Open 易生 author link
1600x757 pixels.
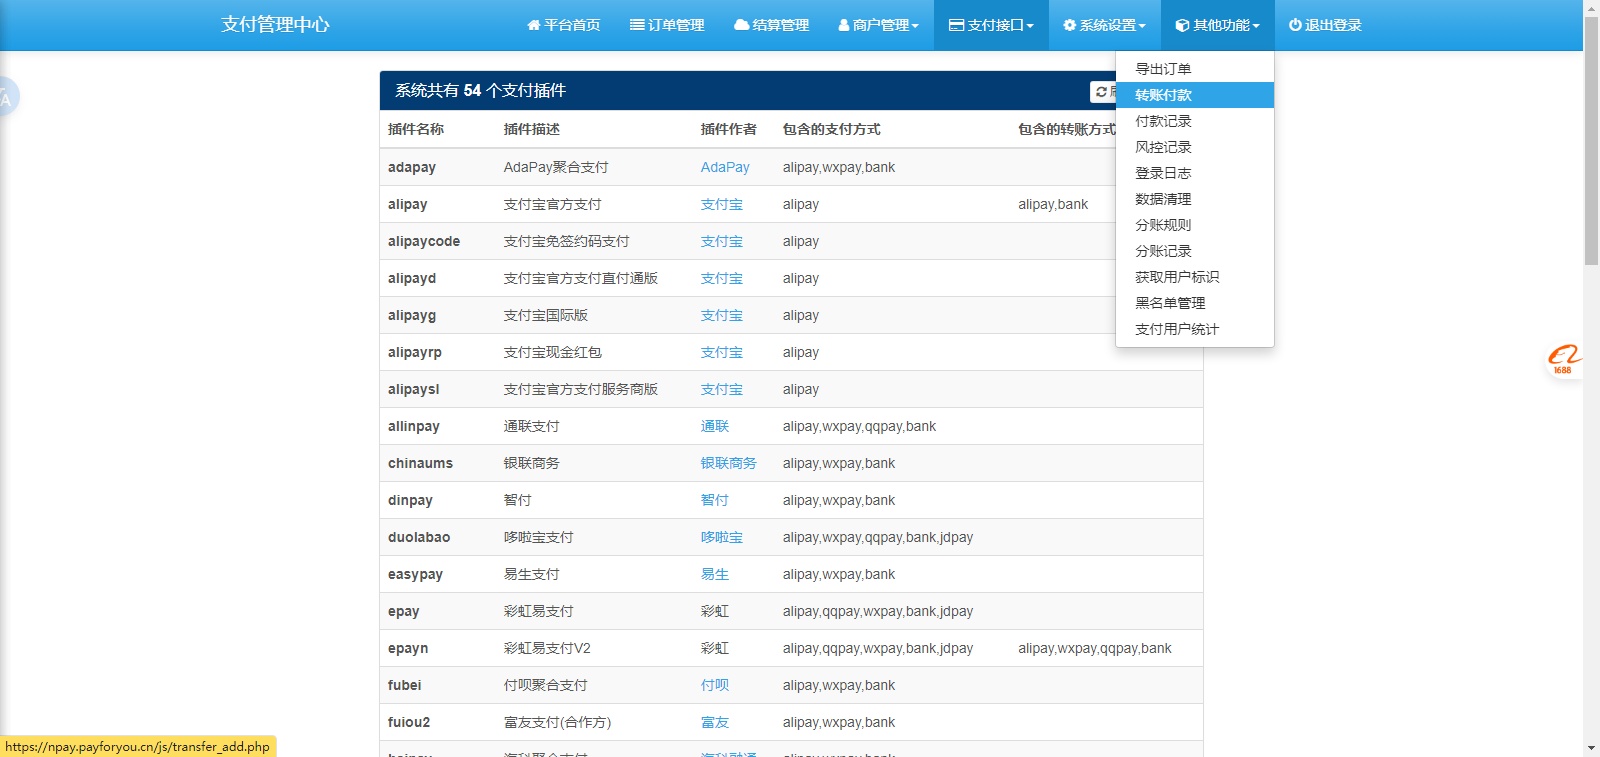pyautogui.click(x=715, y=574)
